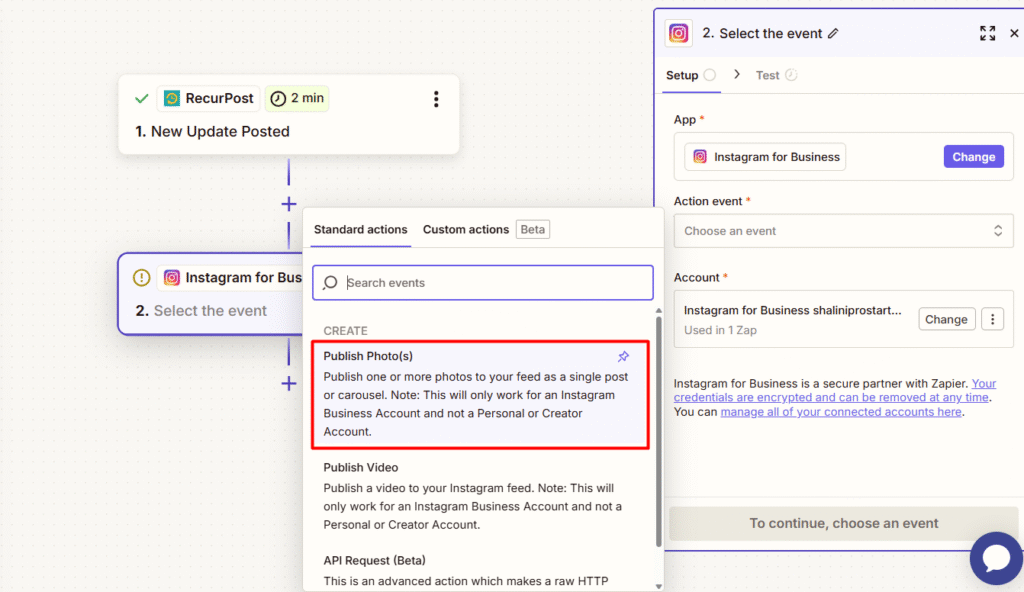Open the three-dot menu on RecurPost step
The height and width of the screenshot is (592, 1024).
point(436,99)
